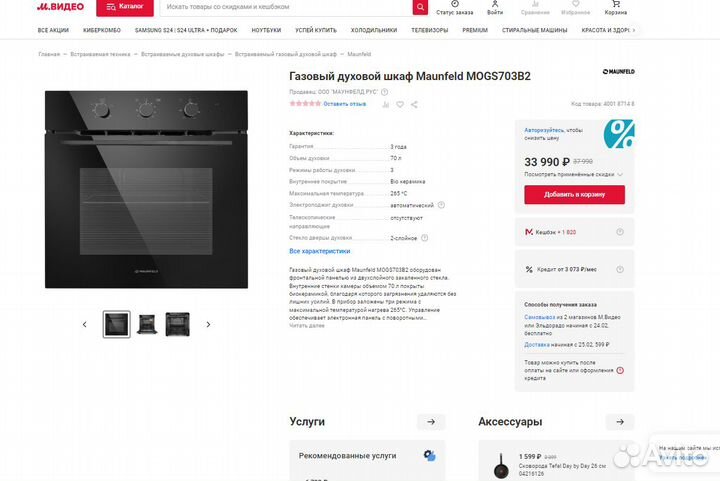720x481 pixels.
Task: Expand description with Читать далее
Action: (x=307, y=325)
